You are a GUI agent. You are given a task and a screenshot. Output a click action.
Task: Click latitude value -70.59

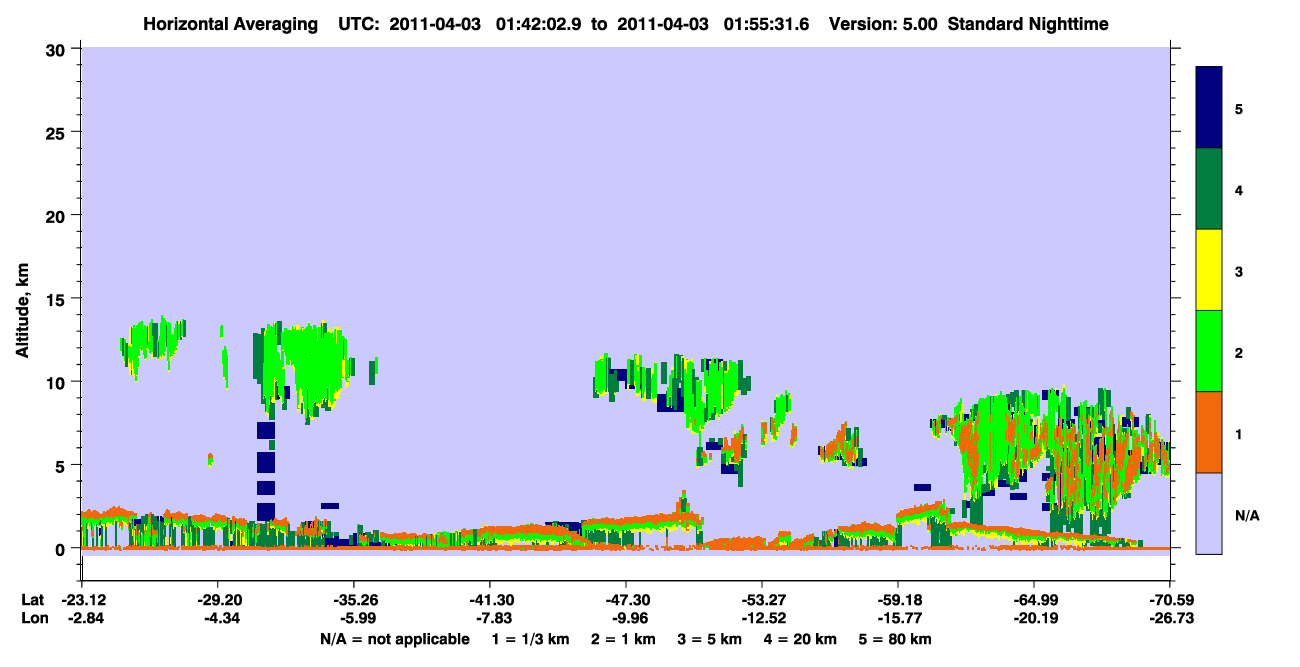[1172, 600]
